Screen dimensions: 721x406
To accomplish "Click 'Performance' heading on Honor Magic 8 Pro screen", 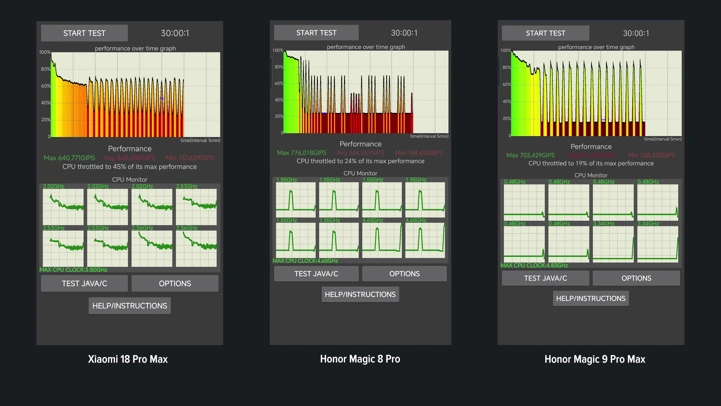I will pyautogui.click(x=360, y=144).
